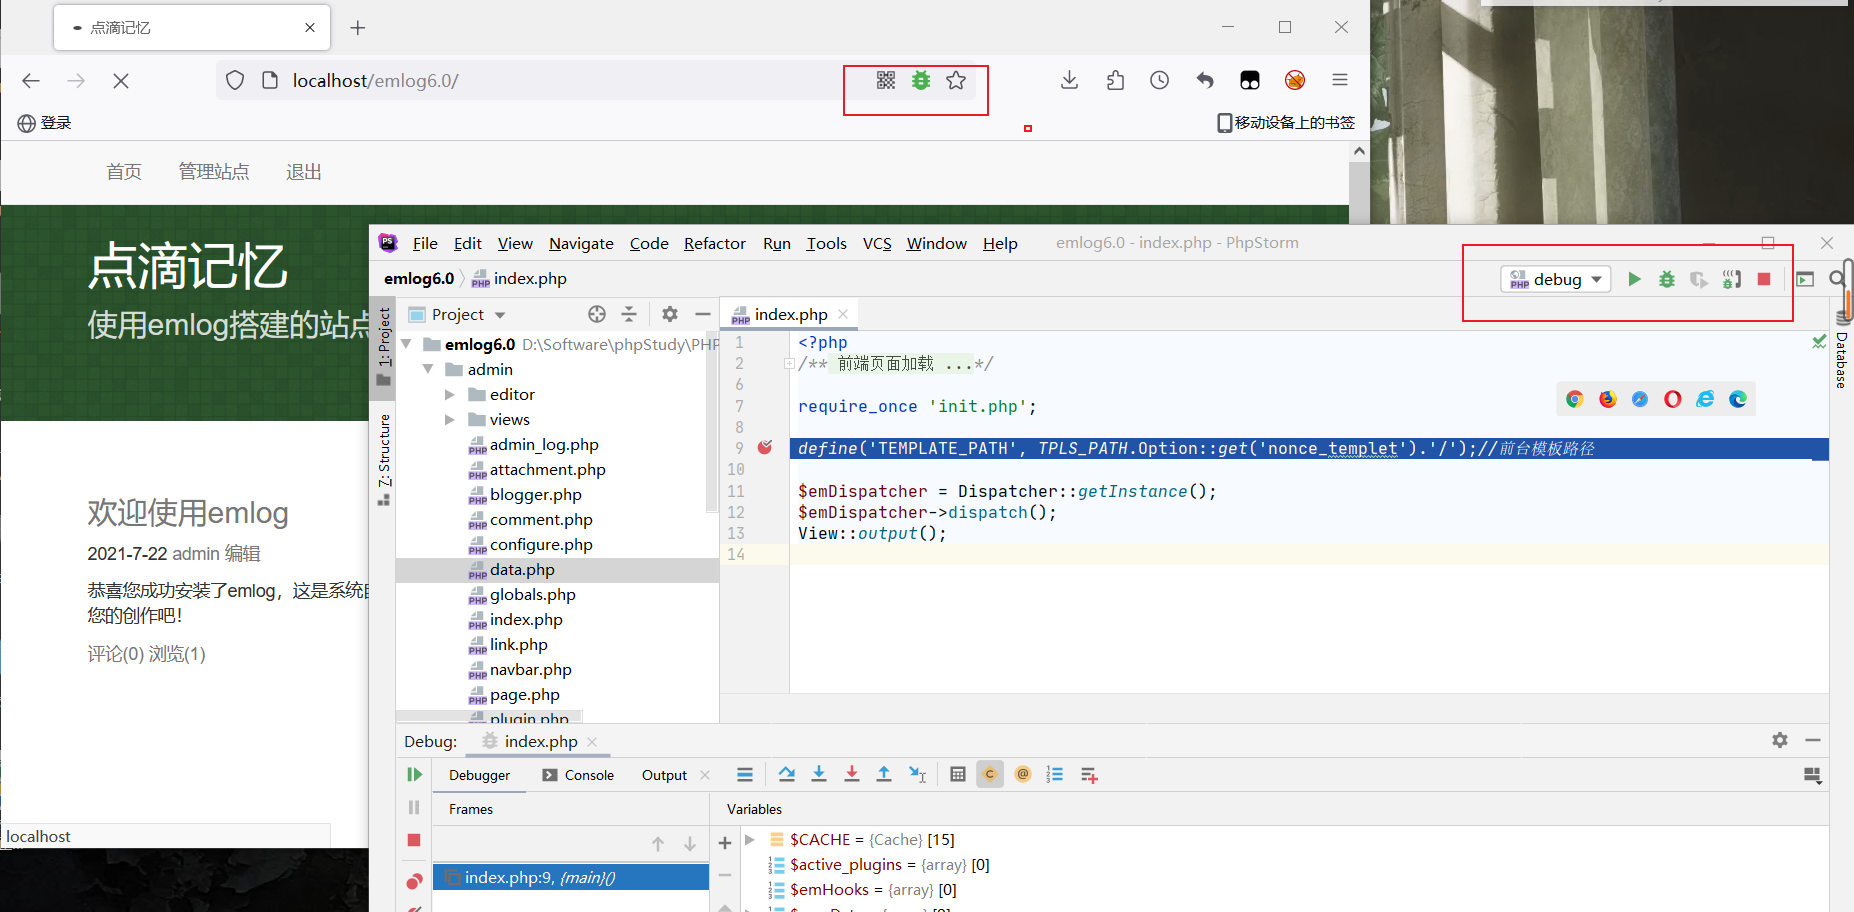Image resolution: width=1854 pixels, height=912 pixels.
Task: Open file in Opera browser icon
Action: point(1673,399)
